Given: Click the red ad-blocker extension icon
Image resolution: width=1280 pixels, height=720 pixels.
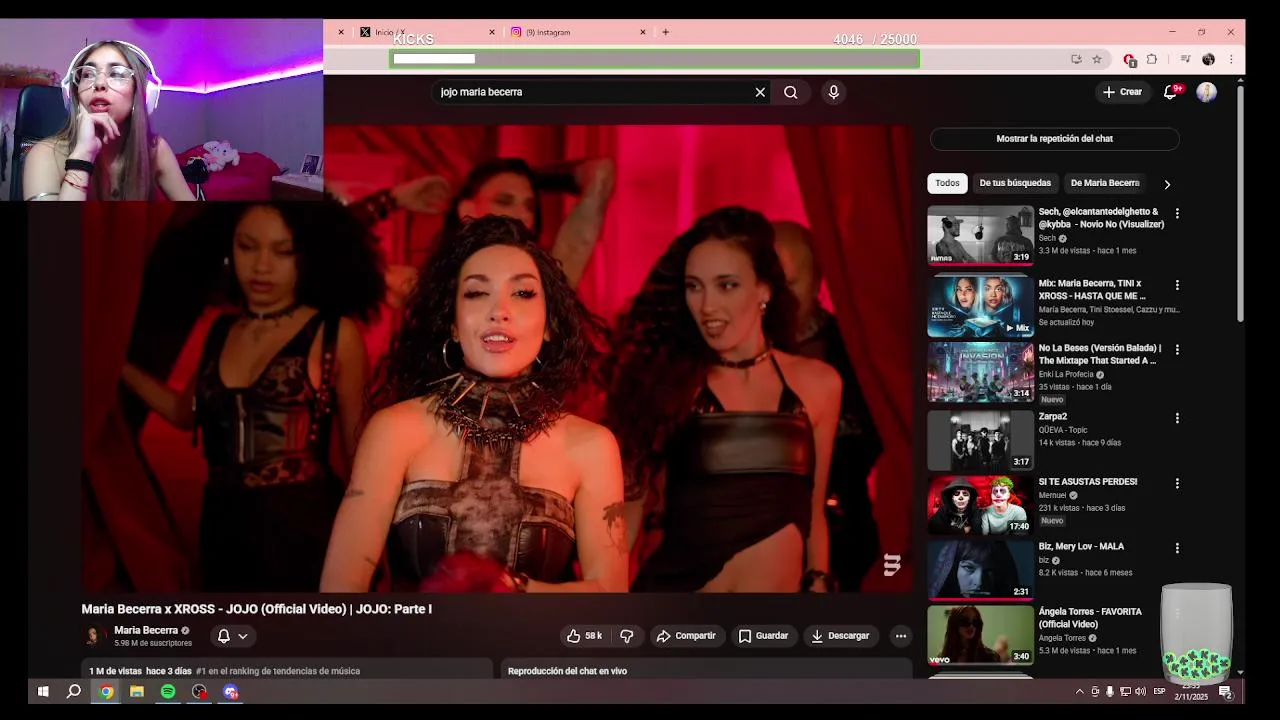Looking at the screenshot, I should click(x=1129, y=60).
